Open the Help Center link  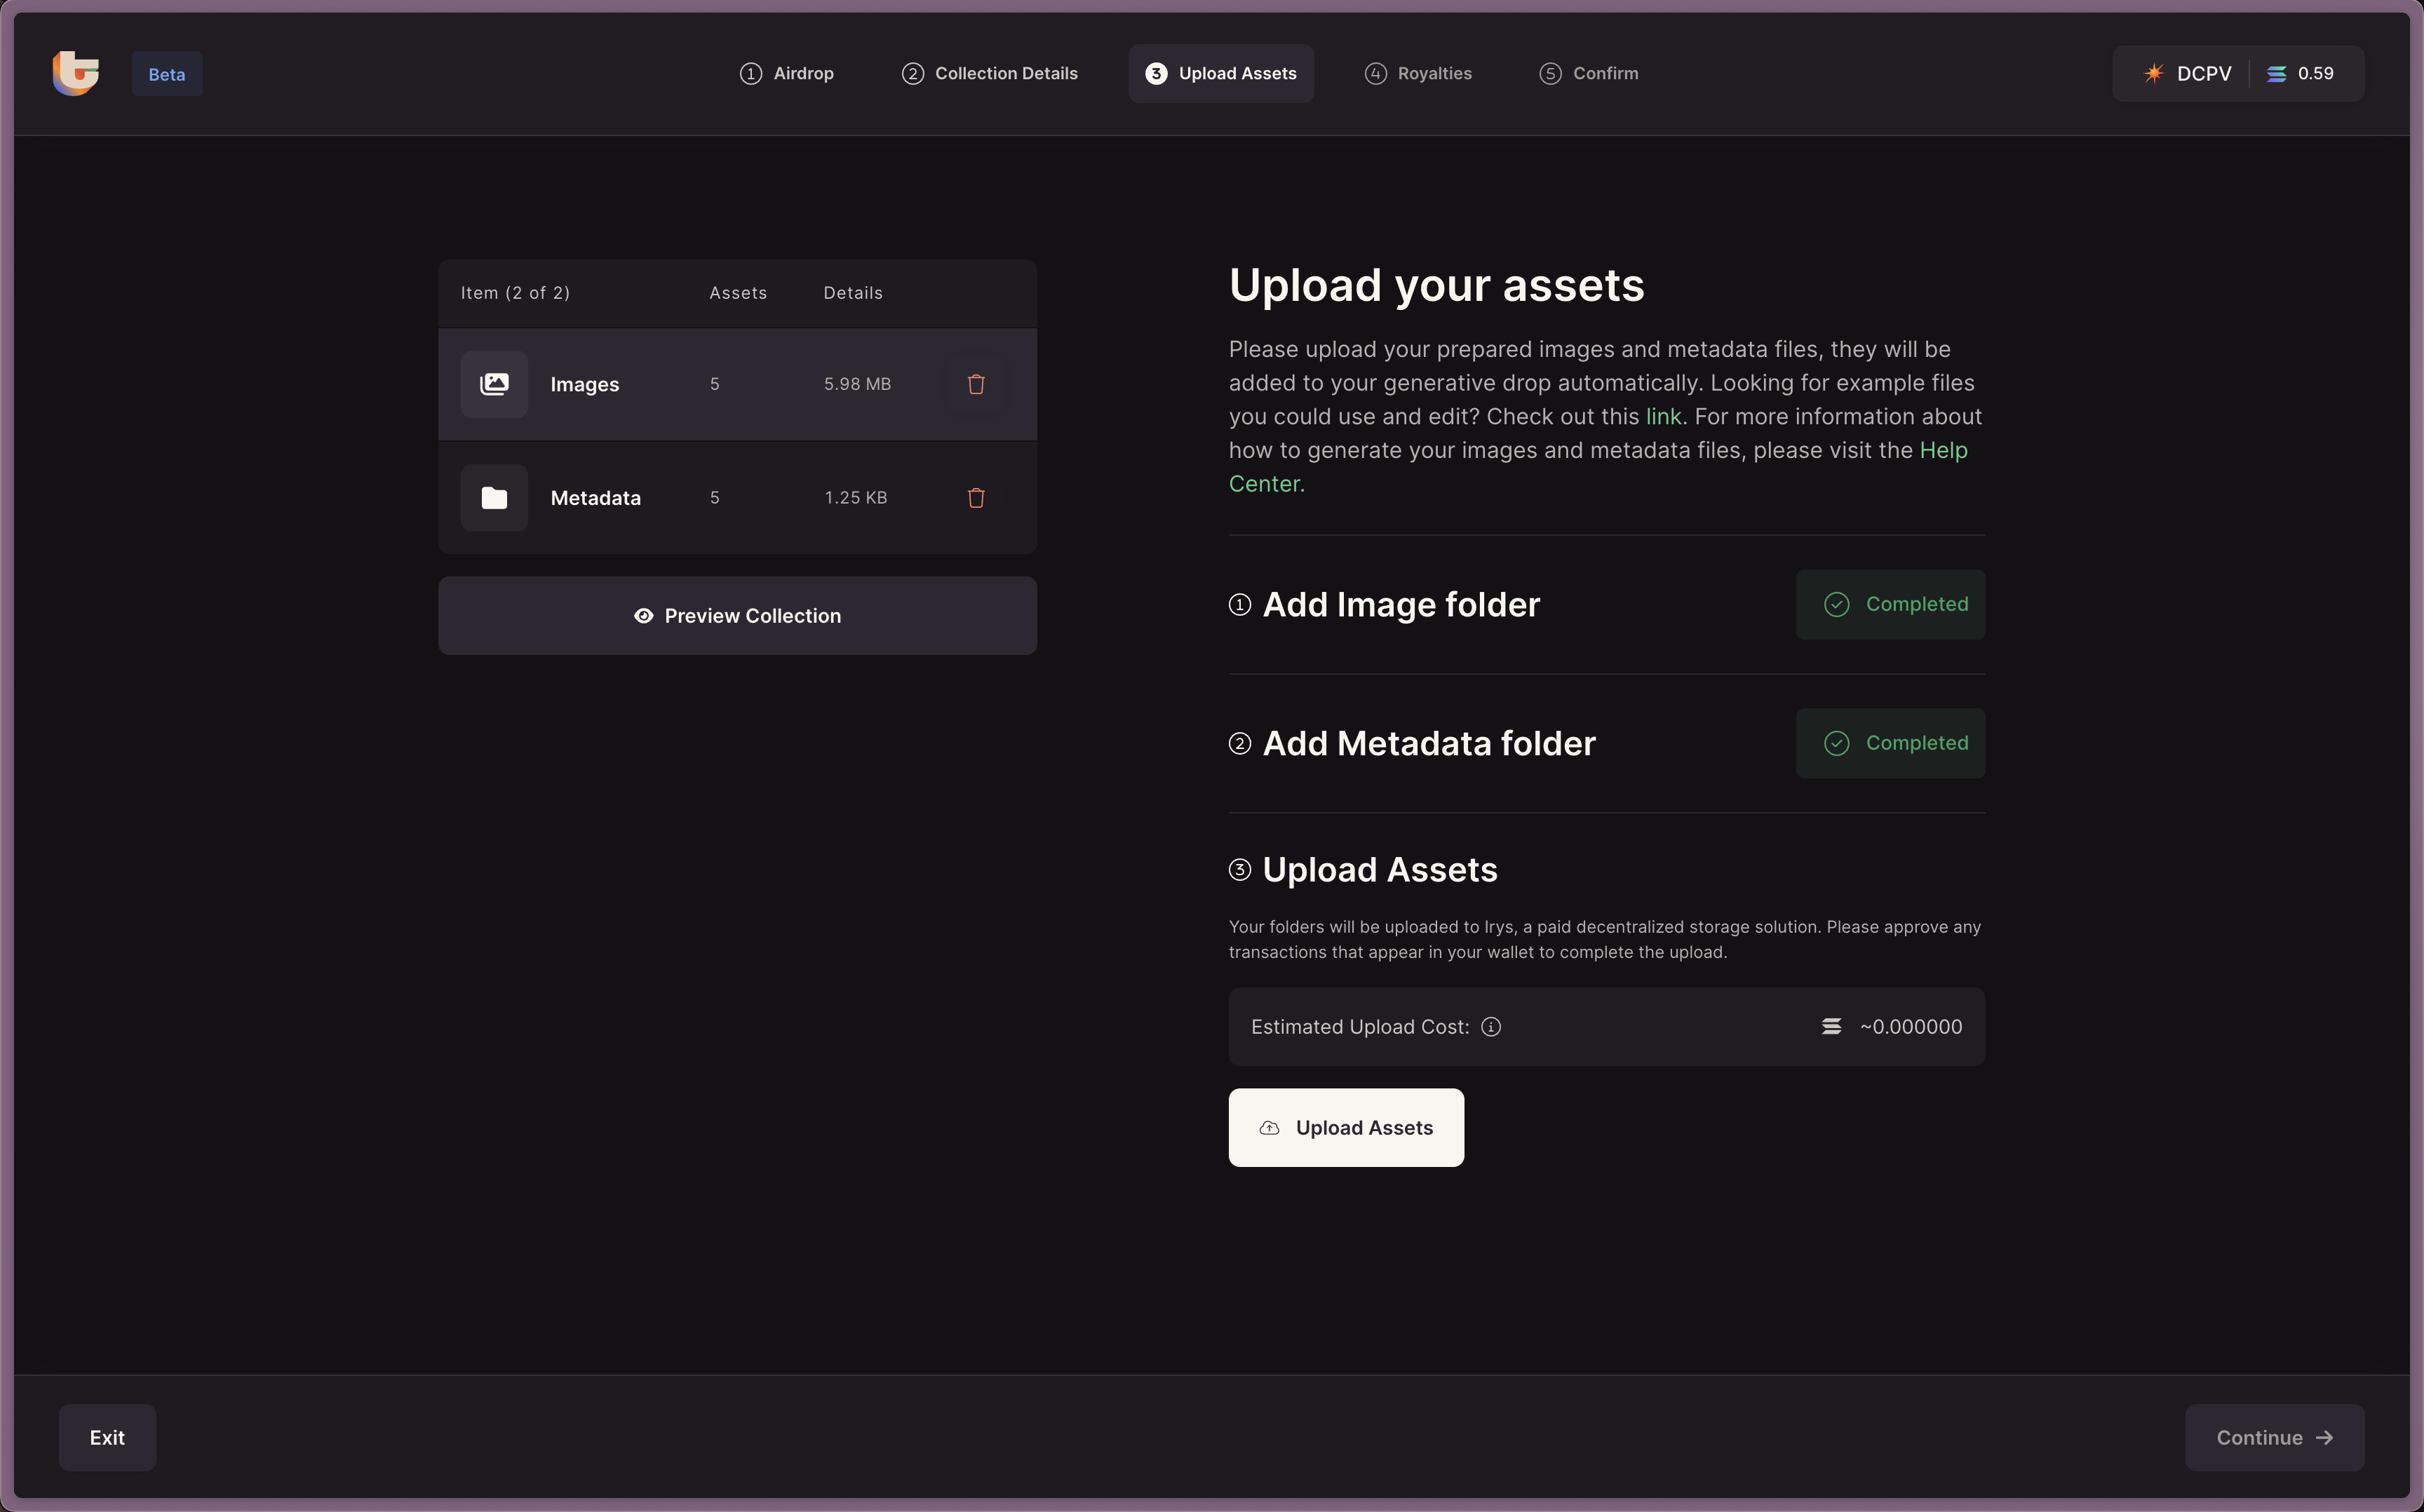tap(1943, 451)
